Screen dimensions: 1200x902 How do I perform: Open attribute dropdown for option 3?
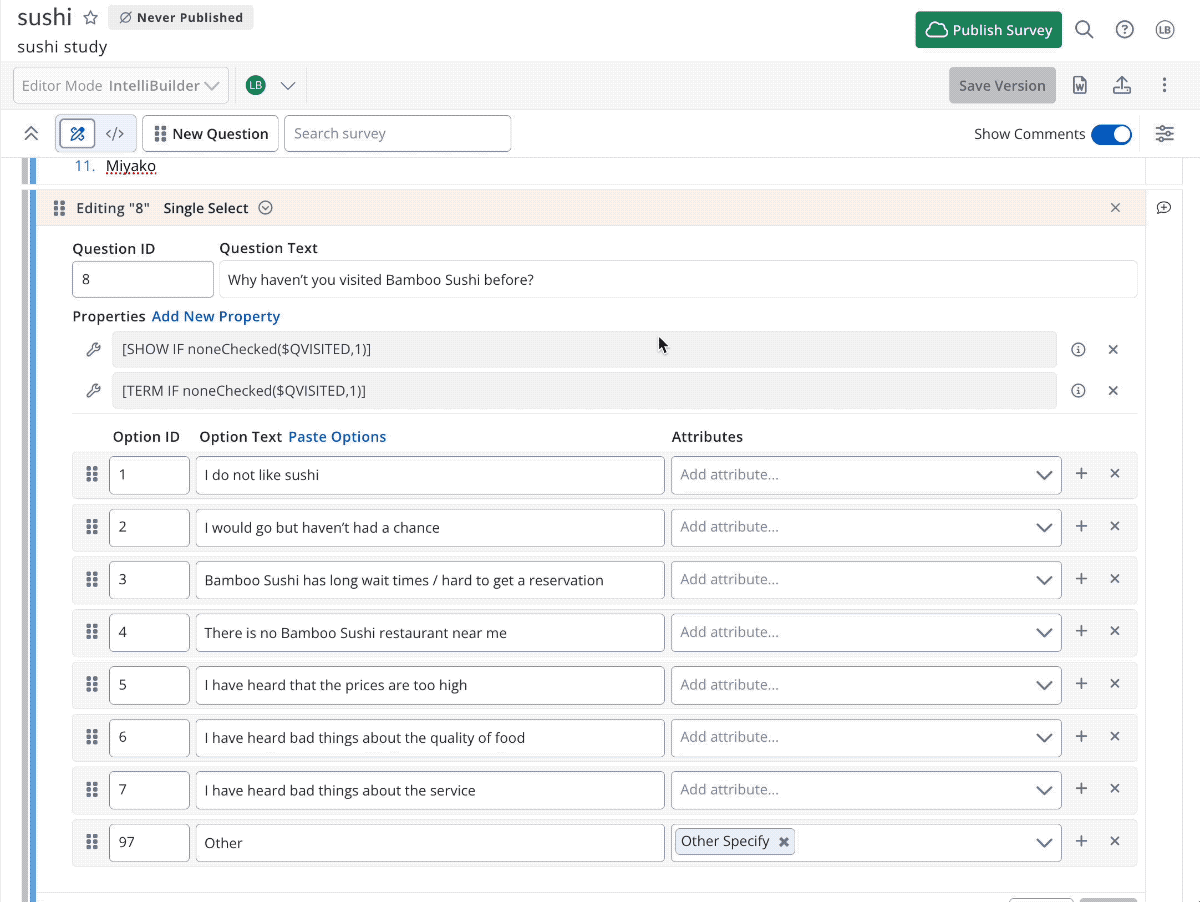pos(1044,580)
